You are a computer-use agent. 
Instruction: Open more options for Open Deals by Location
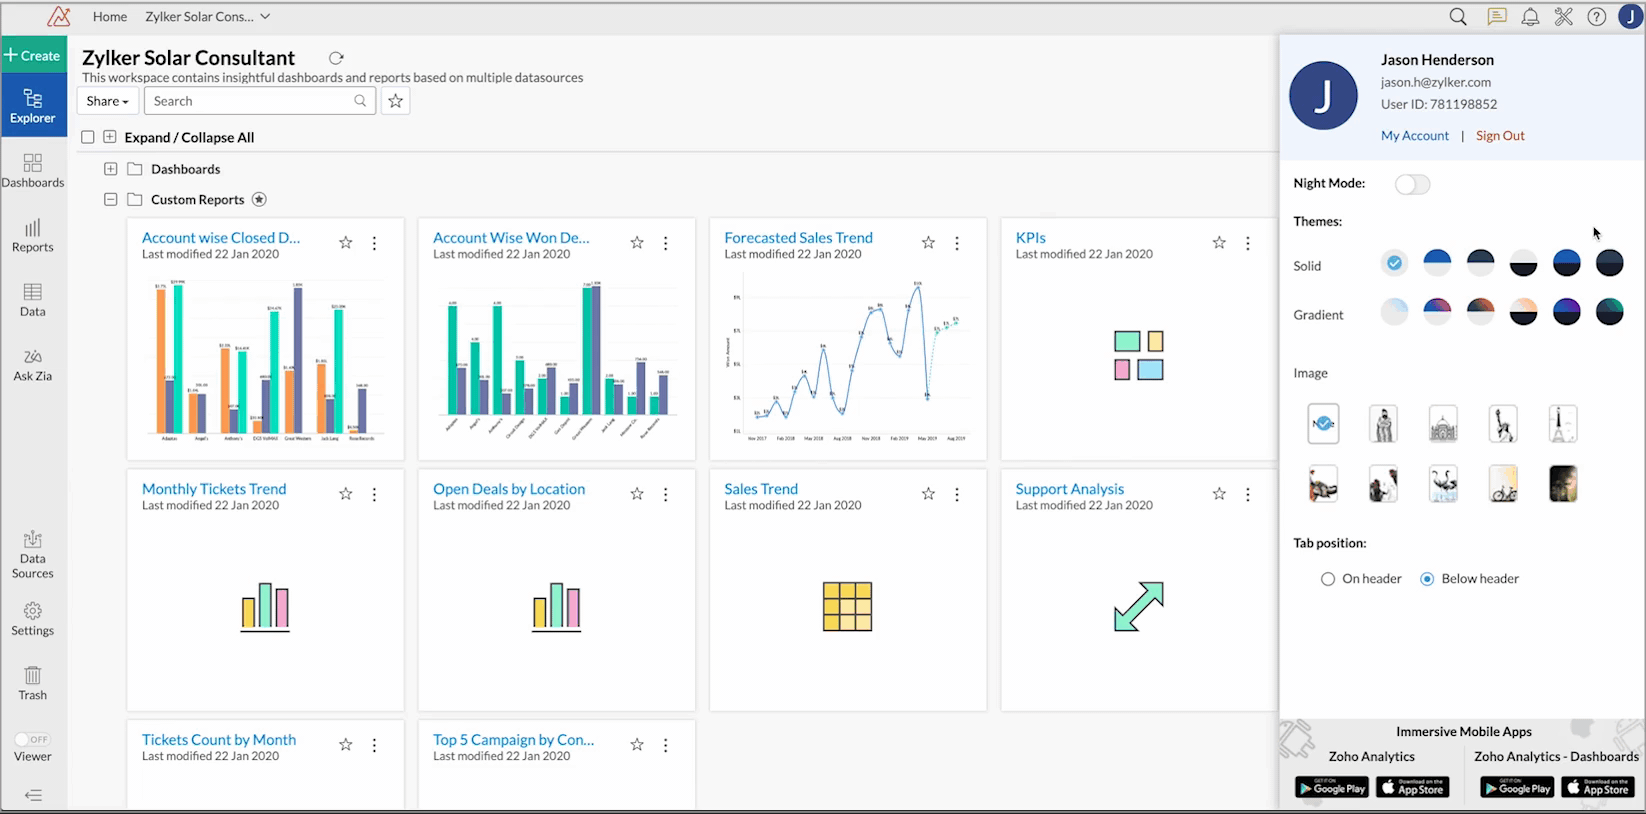[x=665, y=494]
